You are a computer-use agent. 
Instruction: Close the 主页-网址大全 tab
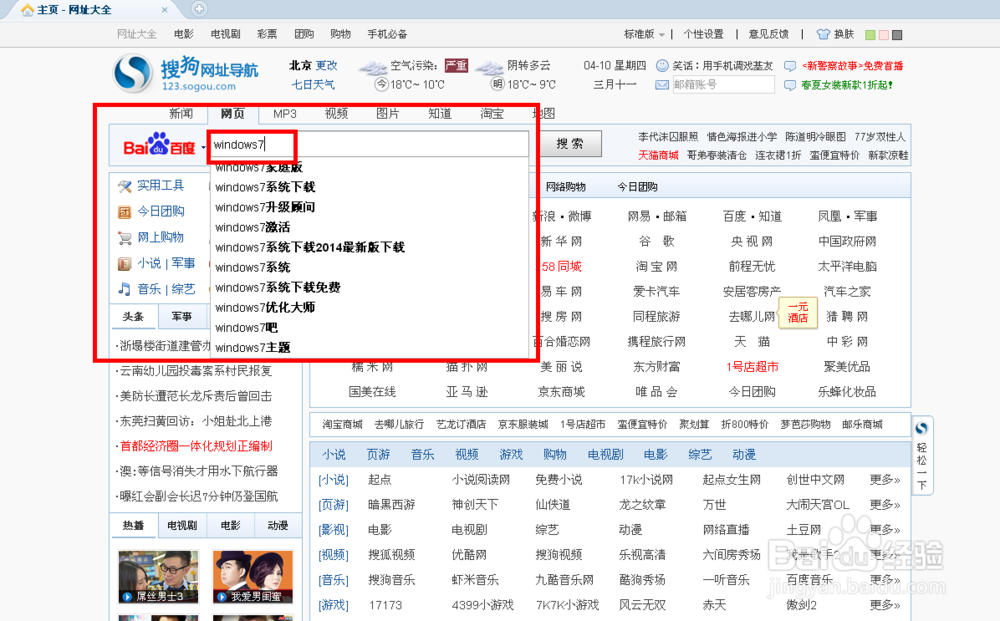pyautogui.click(x=165, y=10)
